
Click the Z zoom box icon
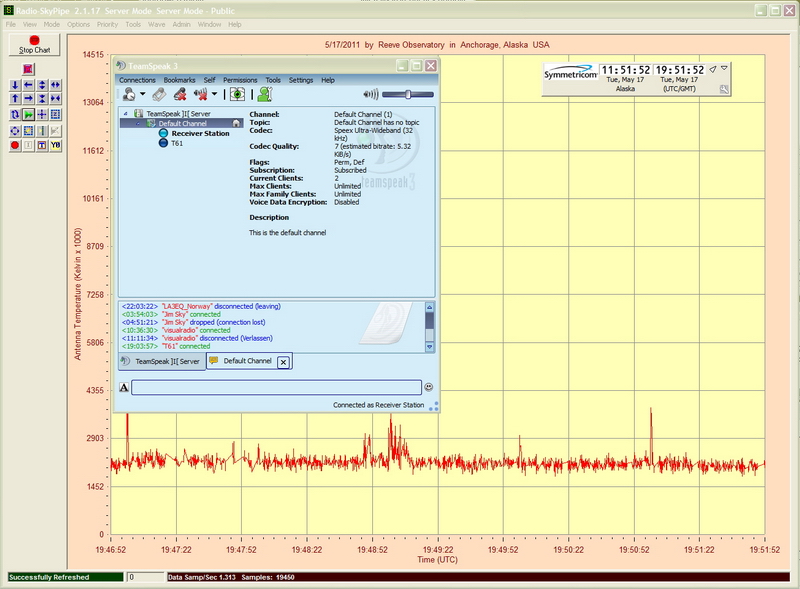pos(56,115)
